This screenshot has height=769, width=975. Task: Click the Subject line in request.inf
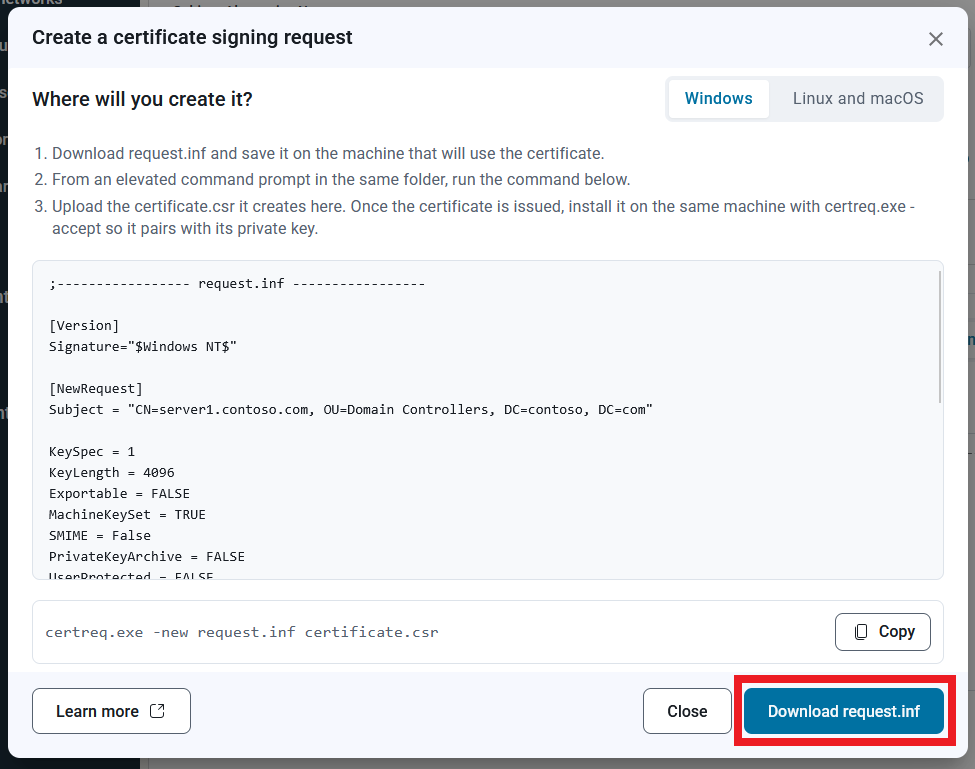point(350,410)
